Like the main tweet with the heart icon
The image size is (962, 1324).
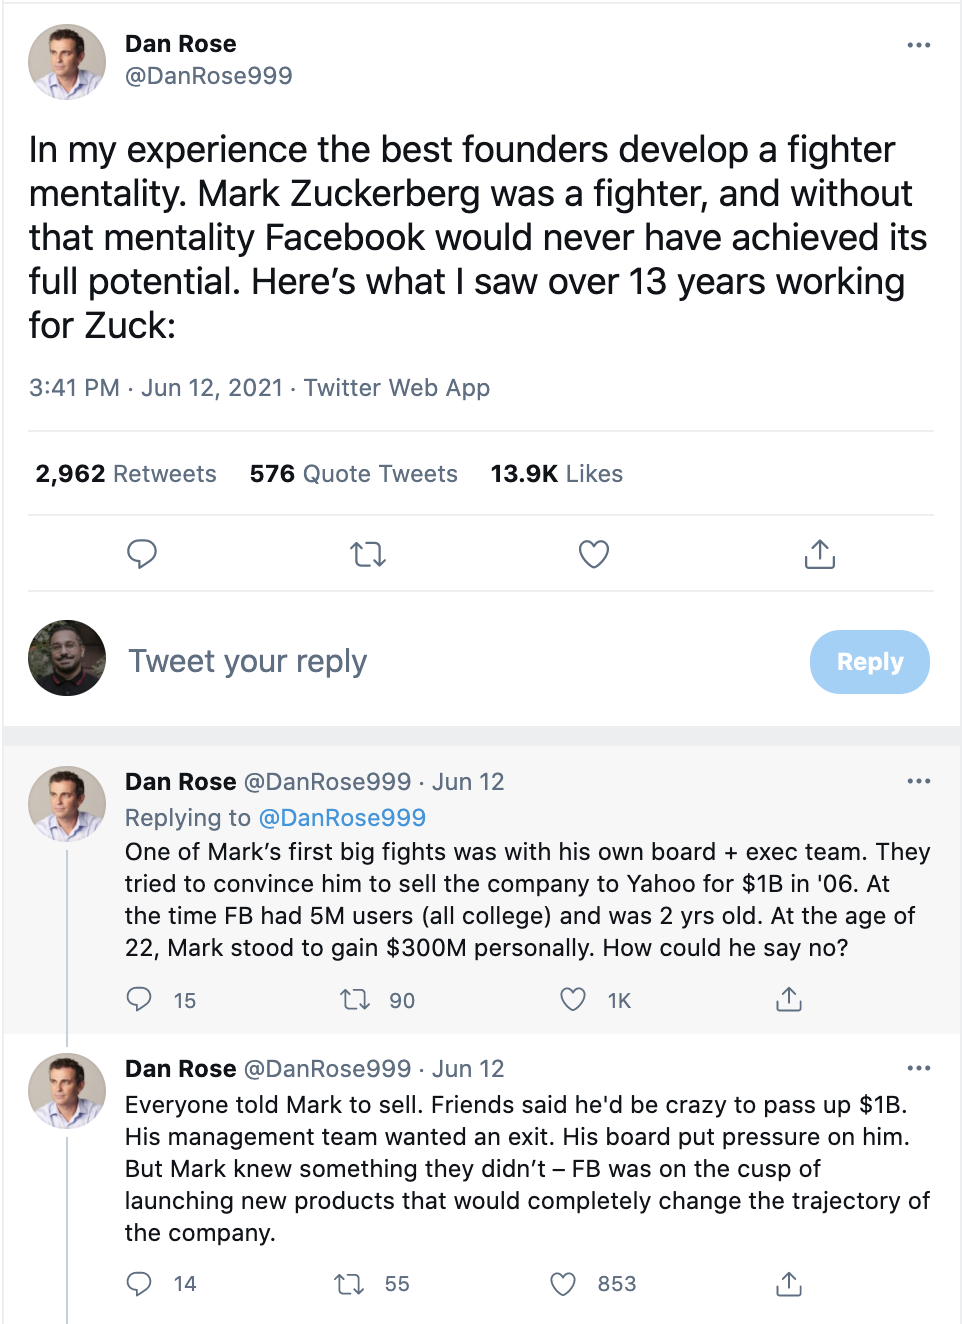click(594, 553)
